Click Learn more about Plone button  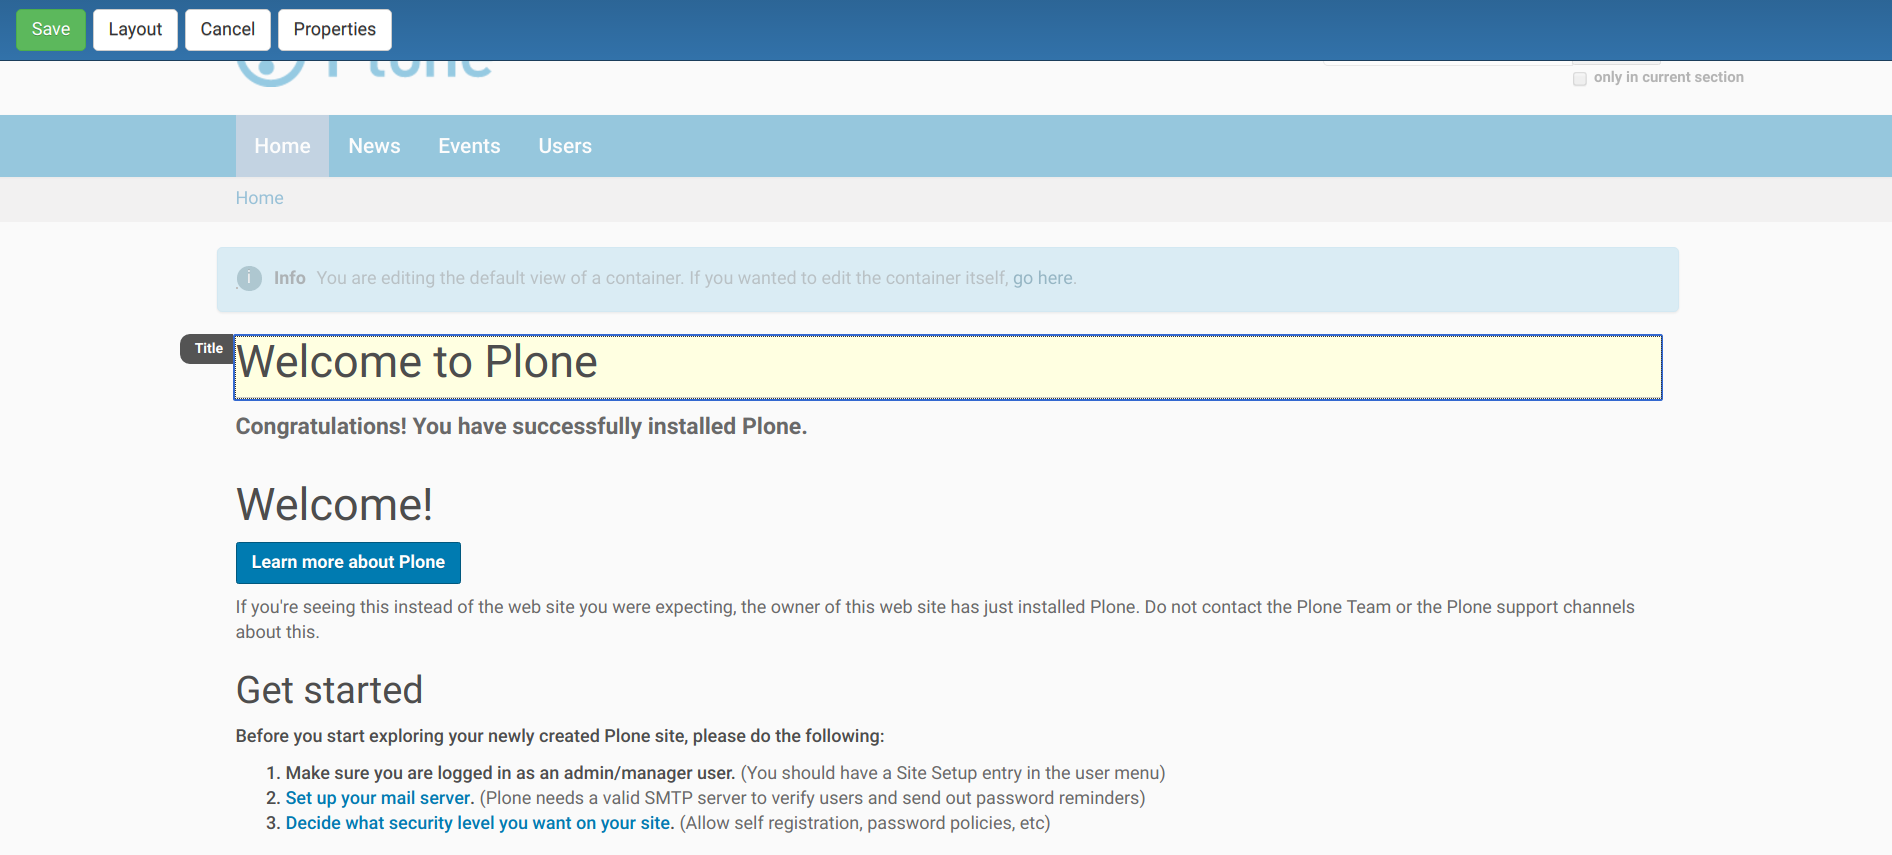[348, 563]
